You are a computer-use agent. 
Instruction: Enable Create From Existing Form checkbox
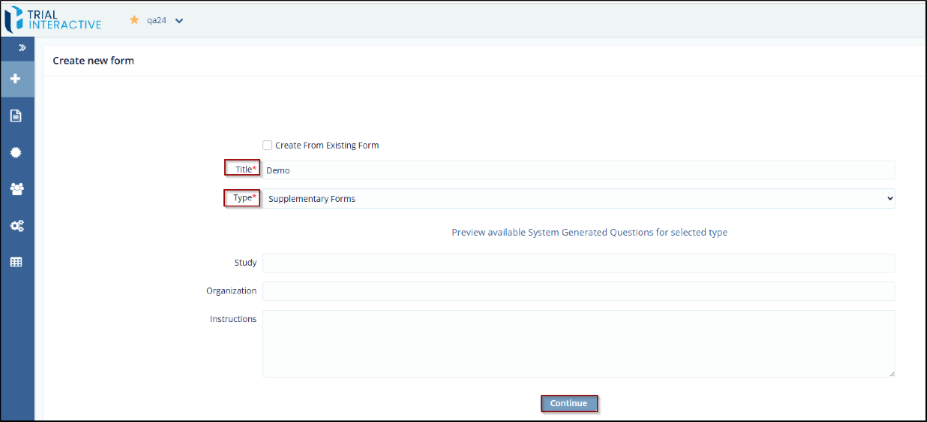tap(267, 145)
